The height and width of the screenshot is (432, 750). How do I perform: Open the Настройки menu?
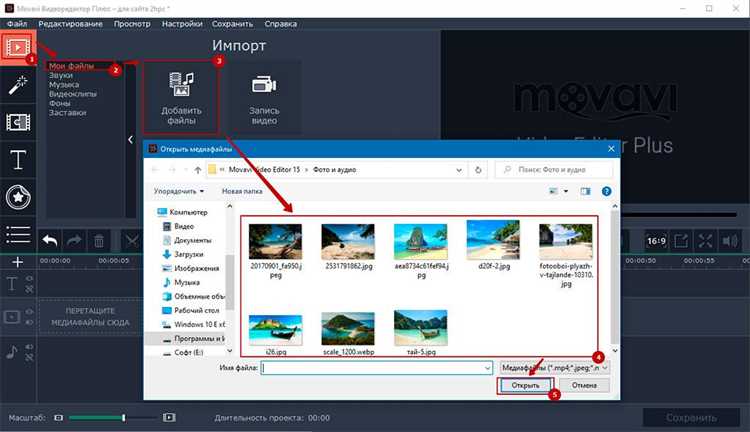click(182, 24)
